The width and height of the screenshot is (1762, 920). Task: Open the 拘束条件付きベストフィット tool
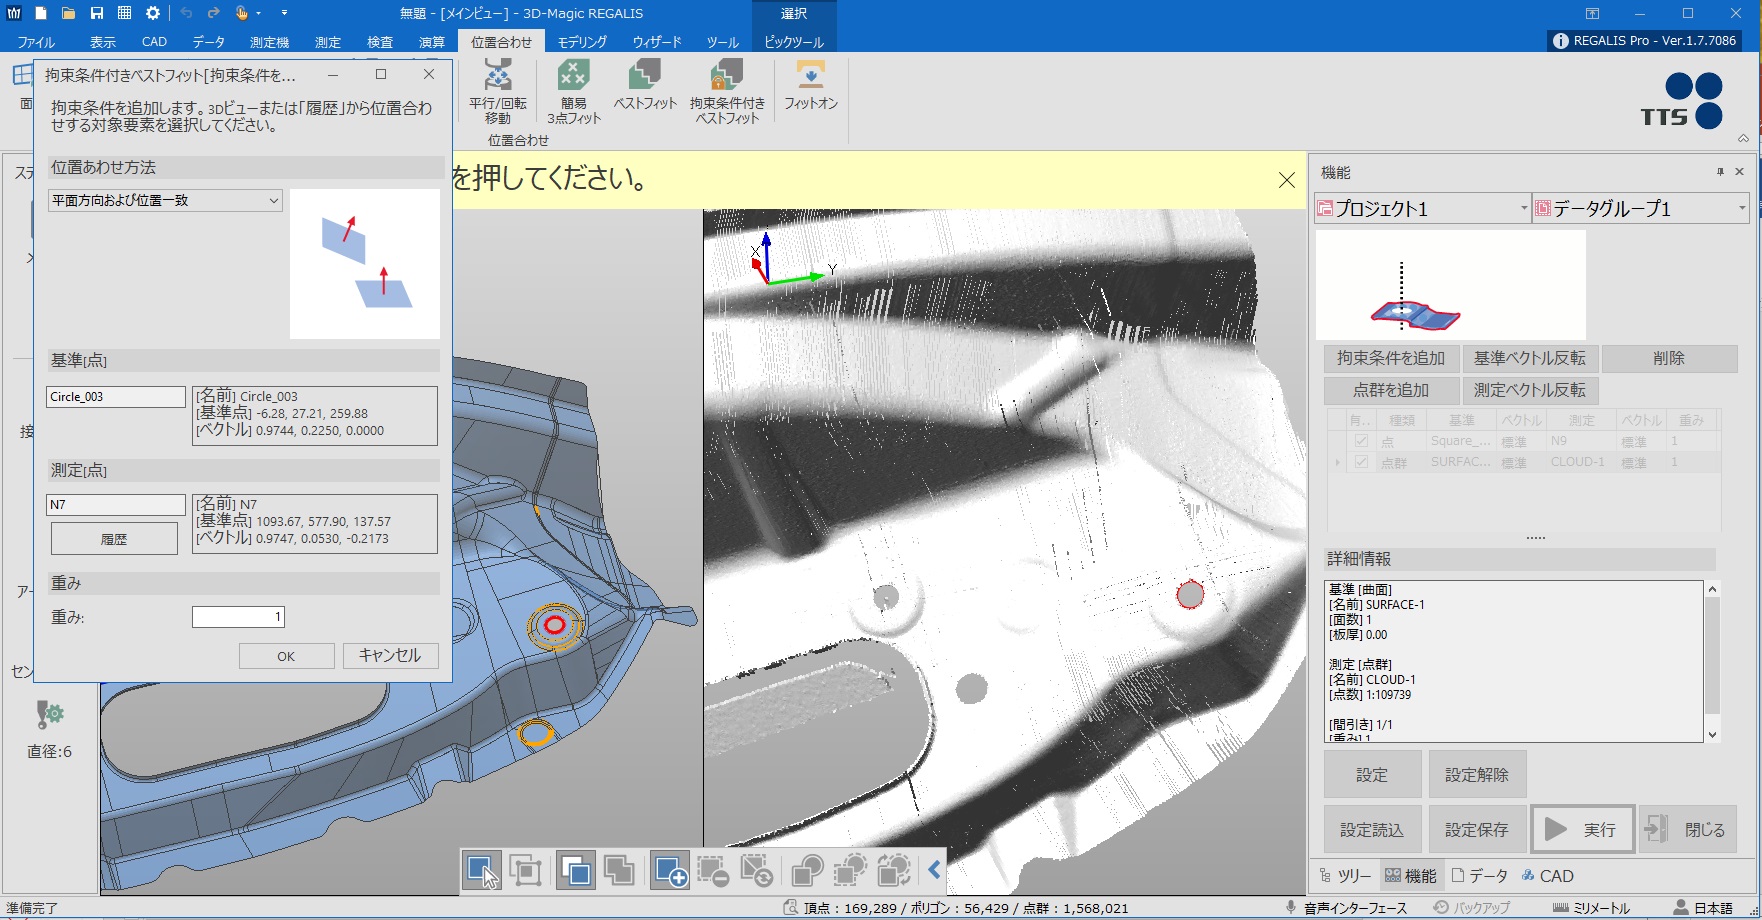pyautogui.click(x=727, y=91)
